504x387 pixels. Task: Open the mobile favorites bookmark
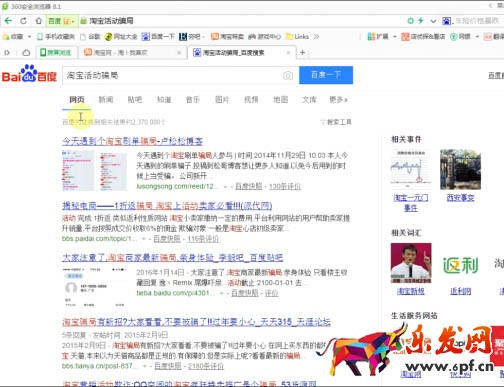56,37
